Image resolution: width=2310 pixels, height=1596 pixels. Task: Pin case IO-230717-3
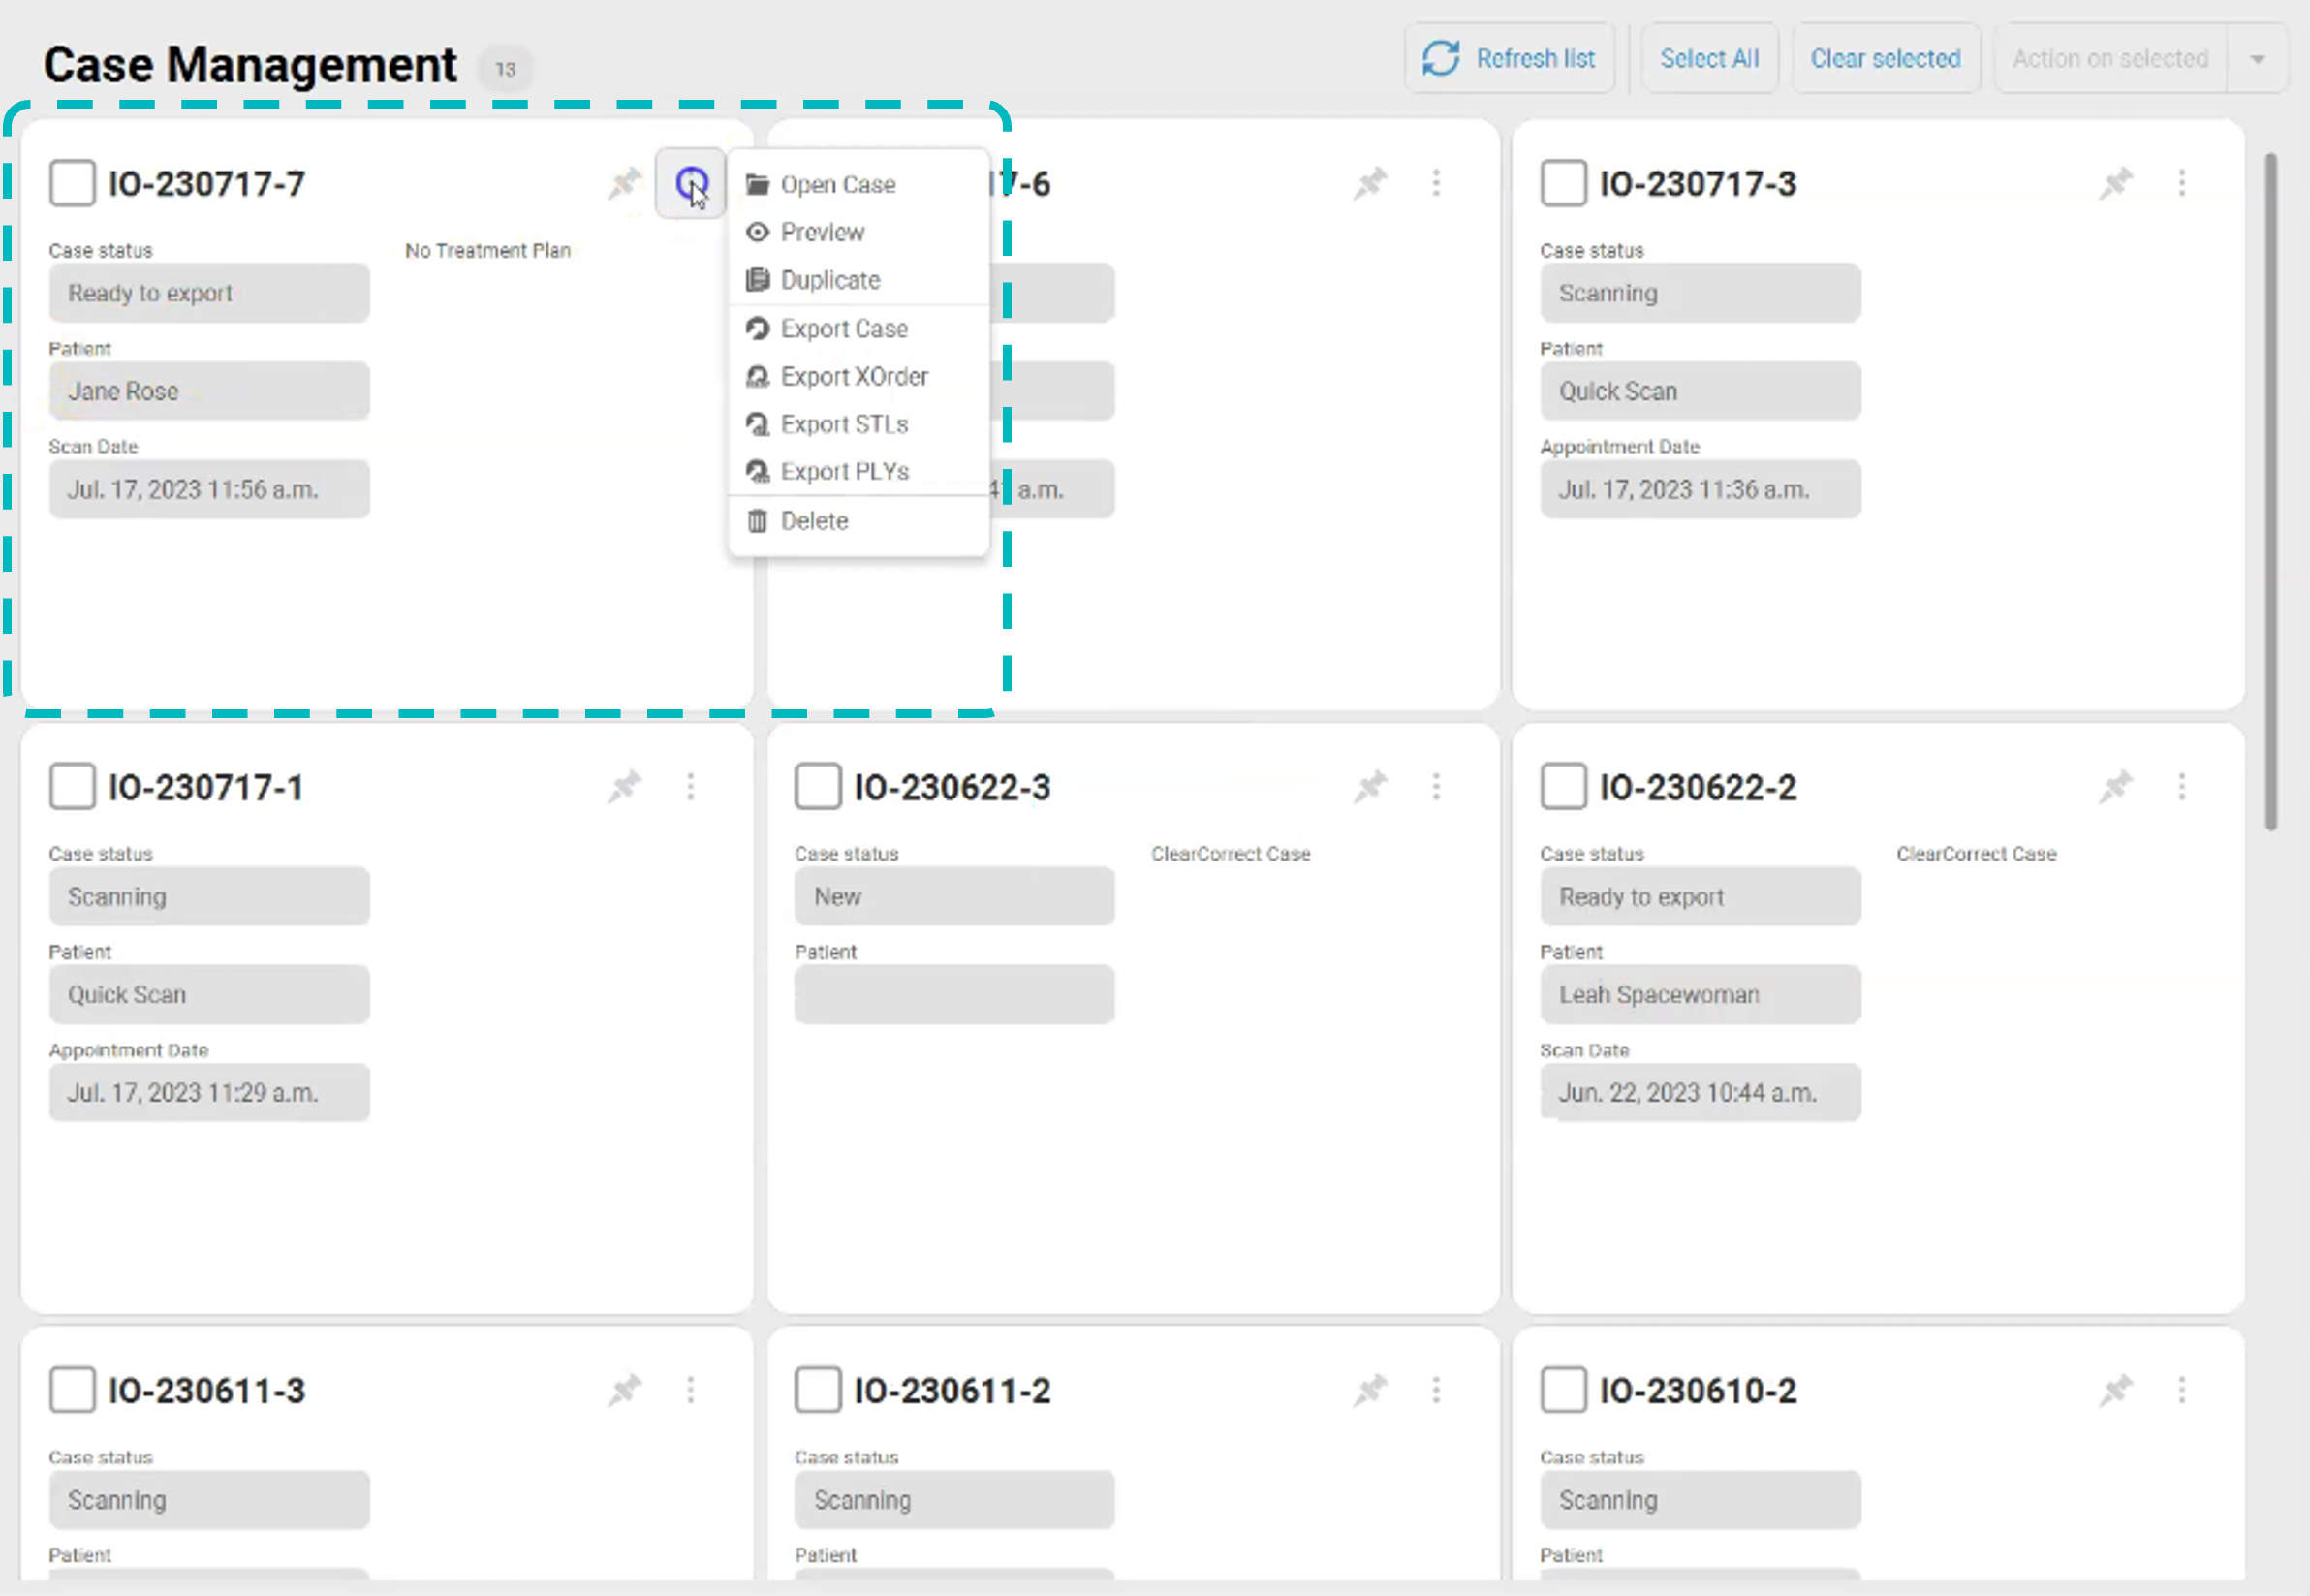(x=2116, y=183)
